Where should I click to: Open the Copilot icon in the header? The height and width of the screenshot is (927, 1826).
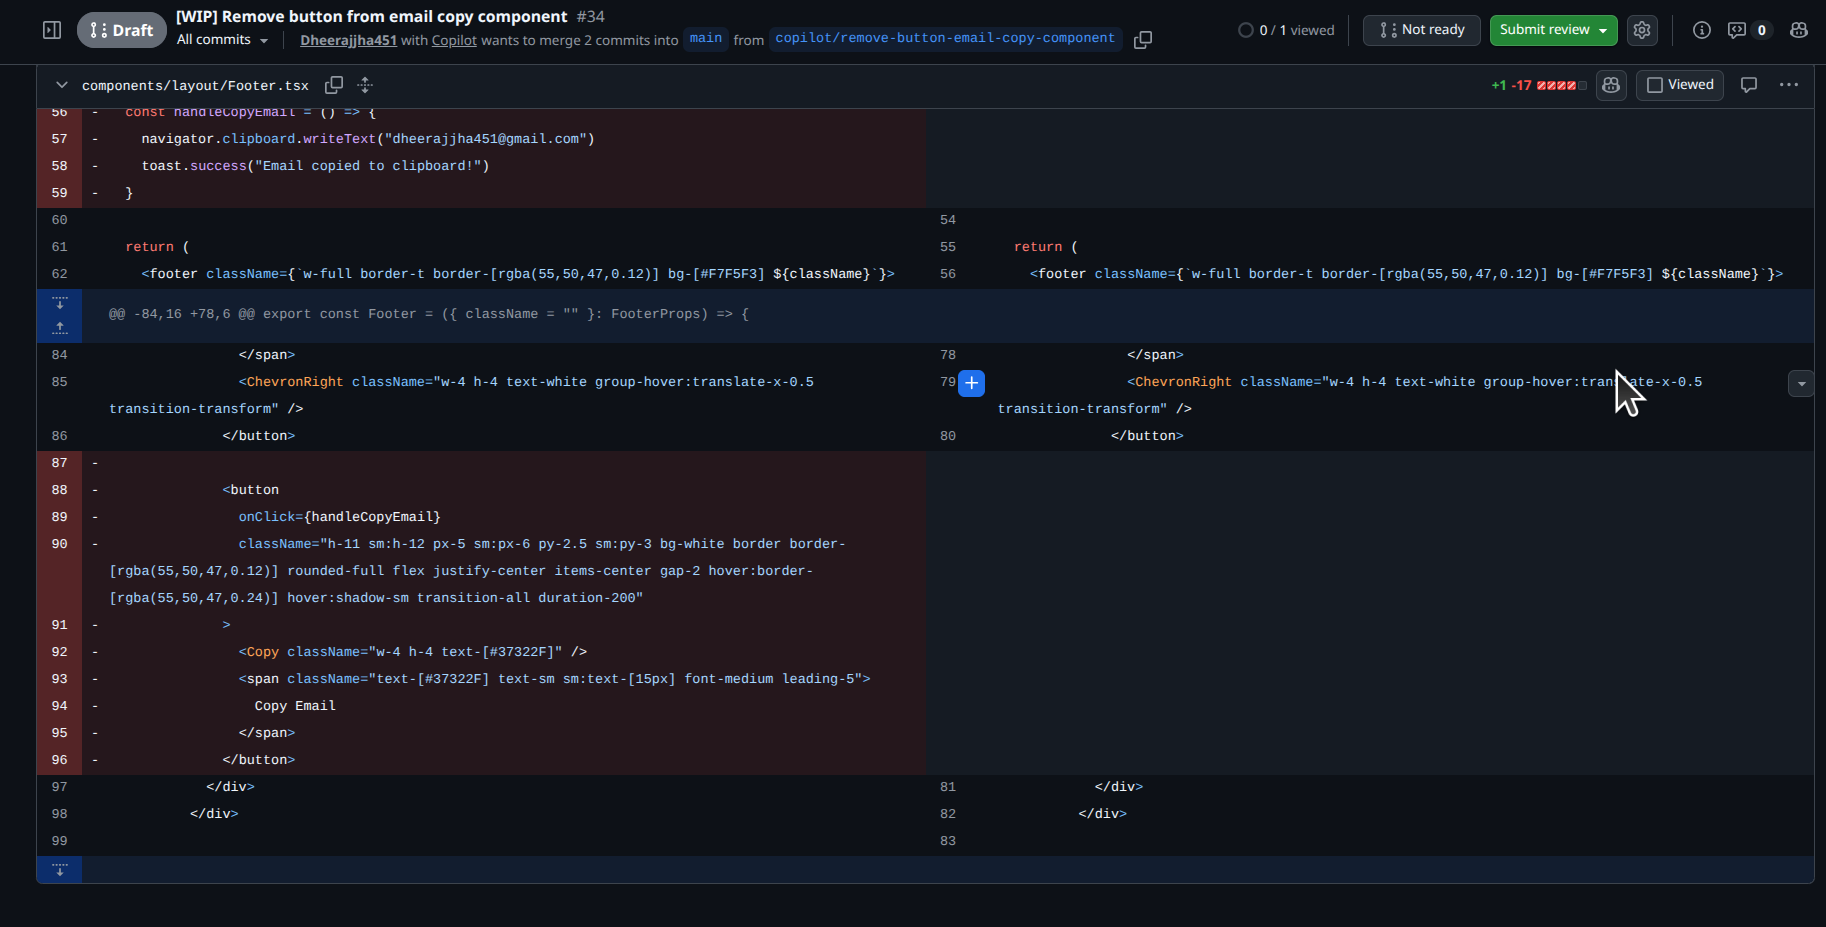point(1799,30)
